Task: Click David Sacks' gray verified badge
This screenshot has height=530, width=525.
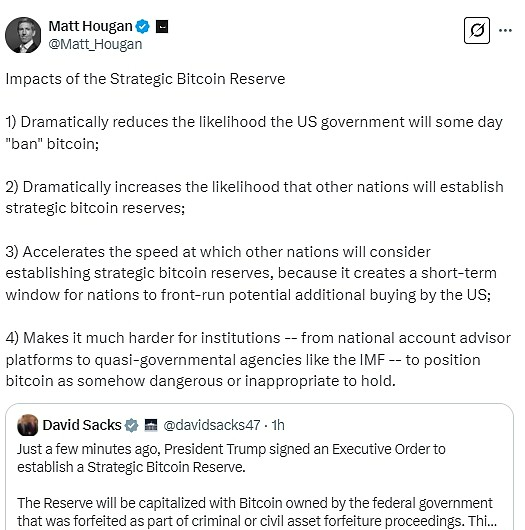Action: pyautogui.click(x=131, y=425)
